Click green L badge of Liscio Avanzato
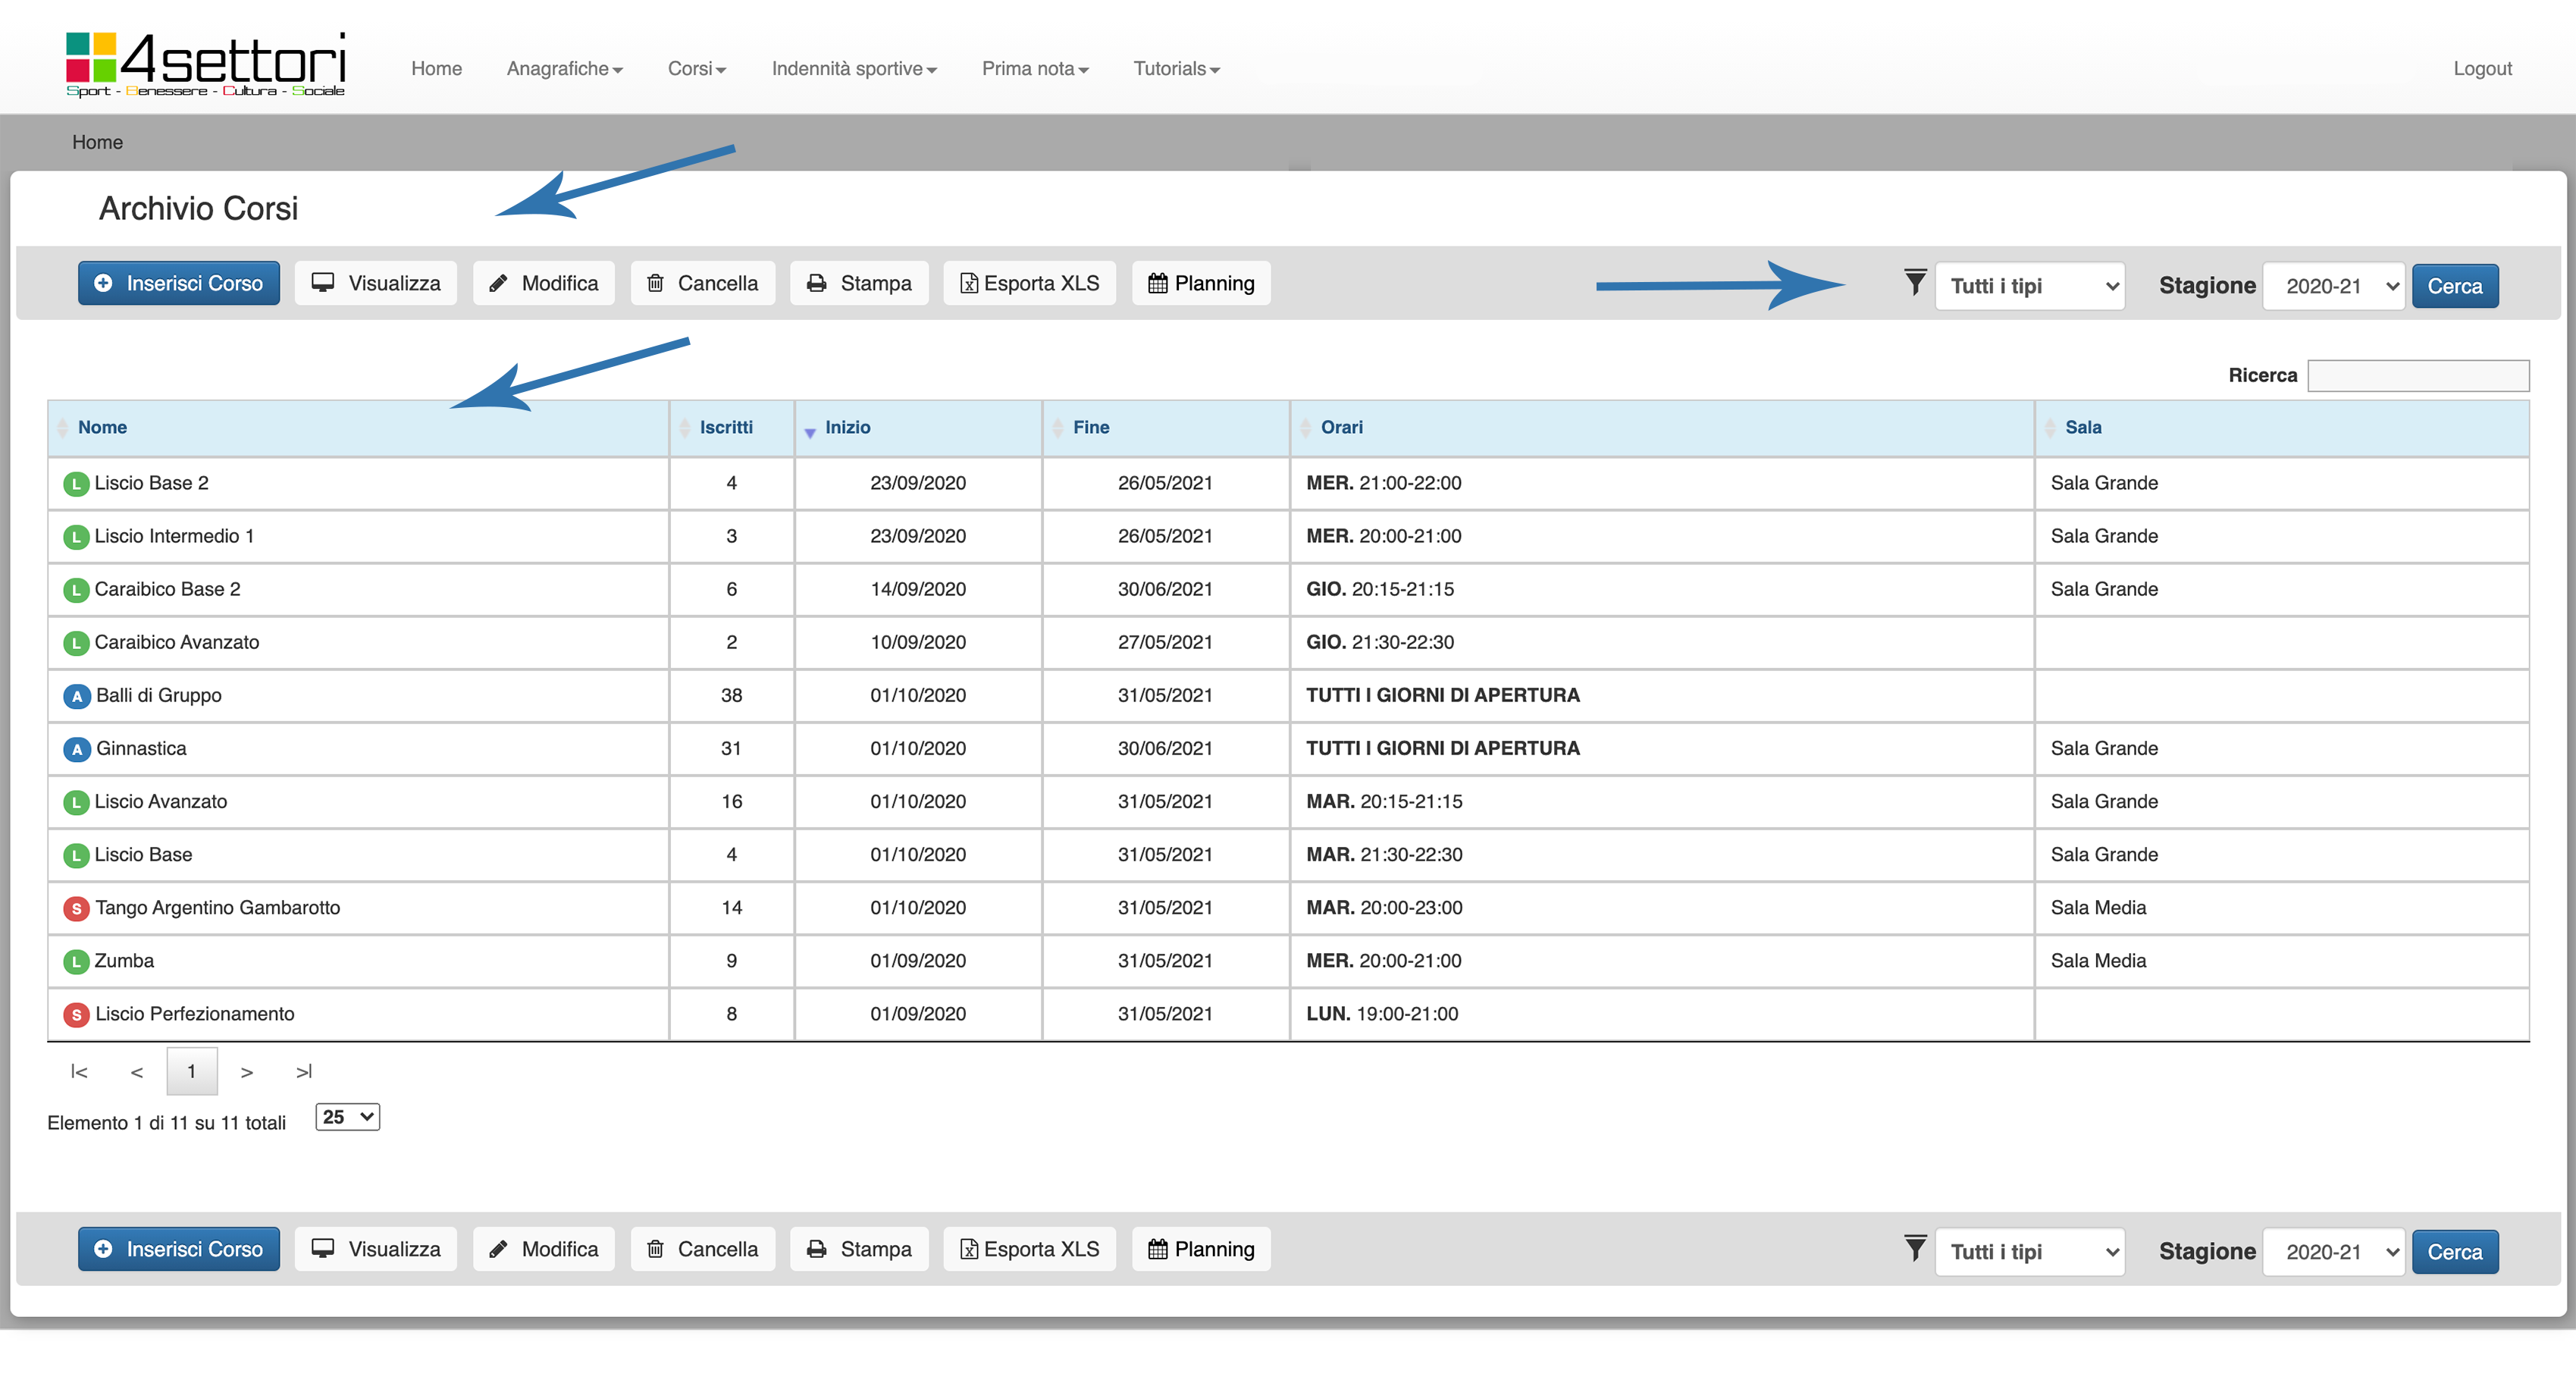The width and height of the screenshot is (2576, 1383). click(76, 802)
